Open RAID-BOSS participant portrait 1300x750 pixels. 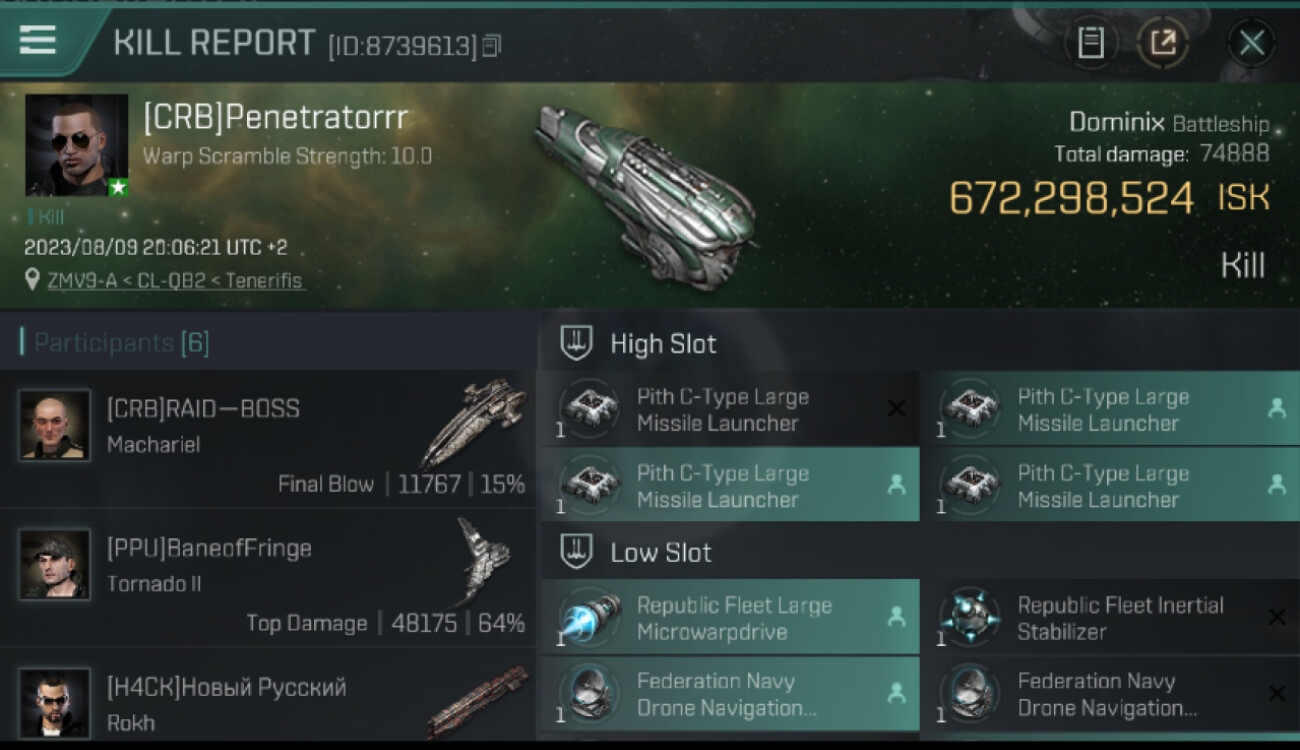(54, 424)
